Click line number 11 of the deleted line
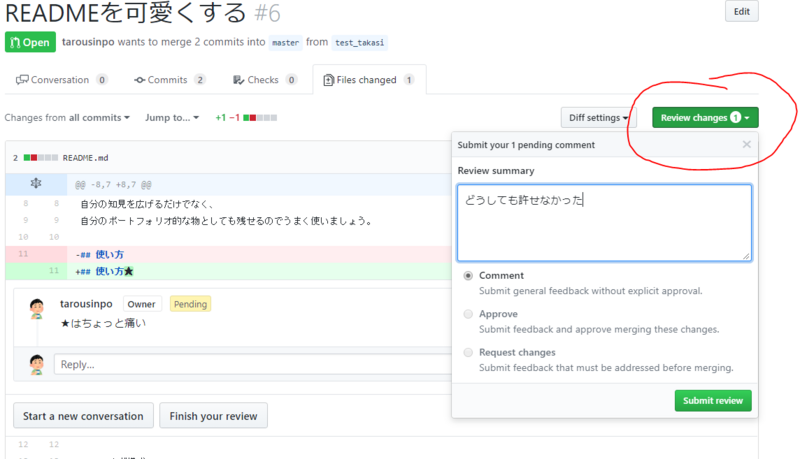Screen dimensions: 800x459 coord(23,253)
